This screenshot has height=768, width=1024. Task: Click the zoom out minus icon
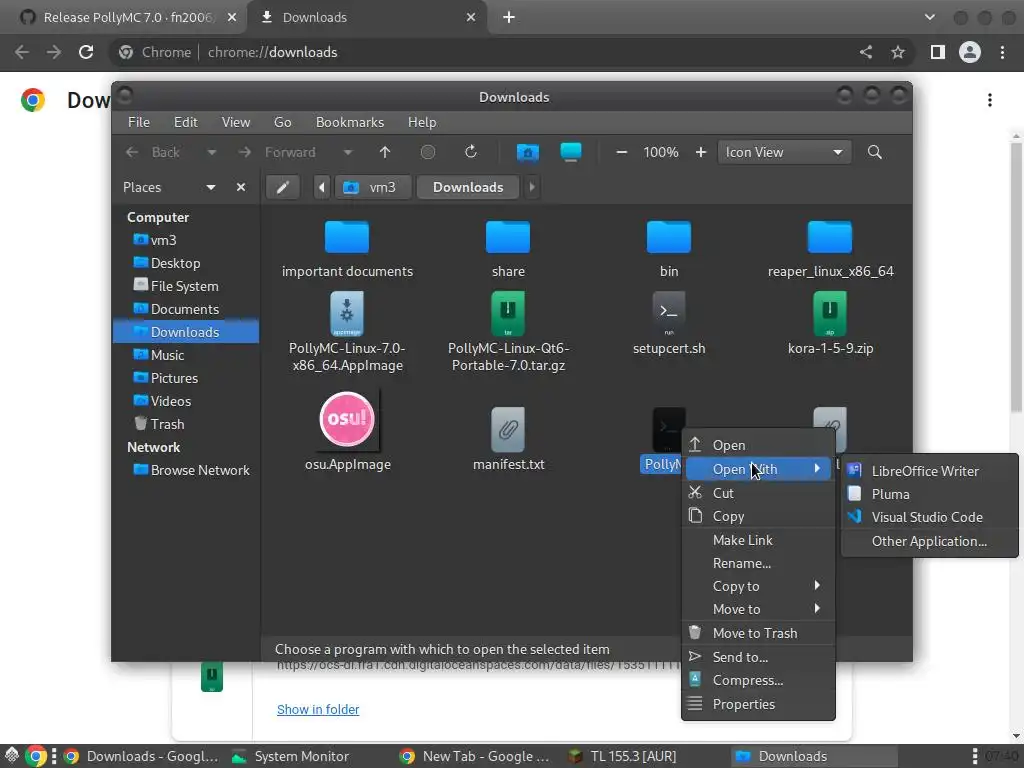pos(622,152)
